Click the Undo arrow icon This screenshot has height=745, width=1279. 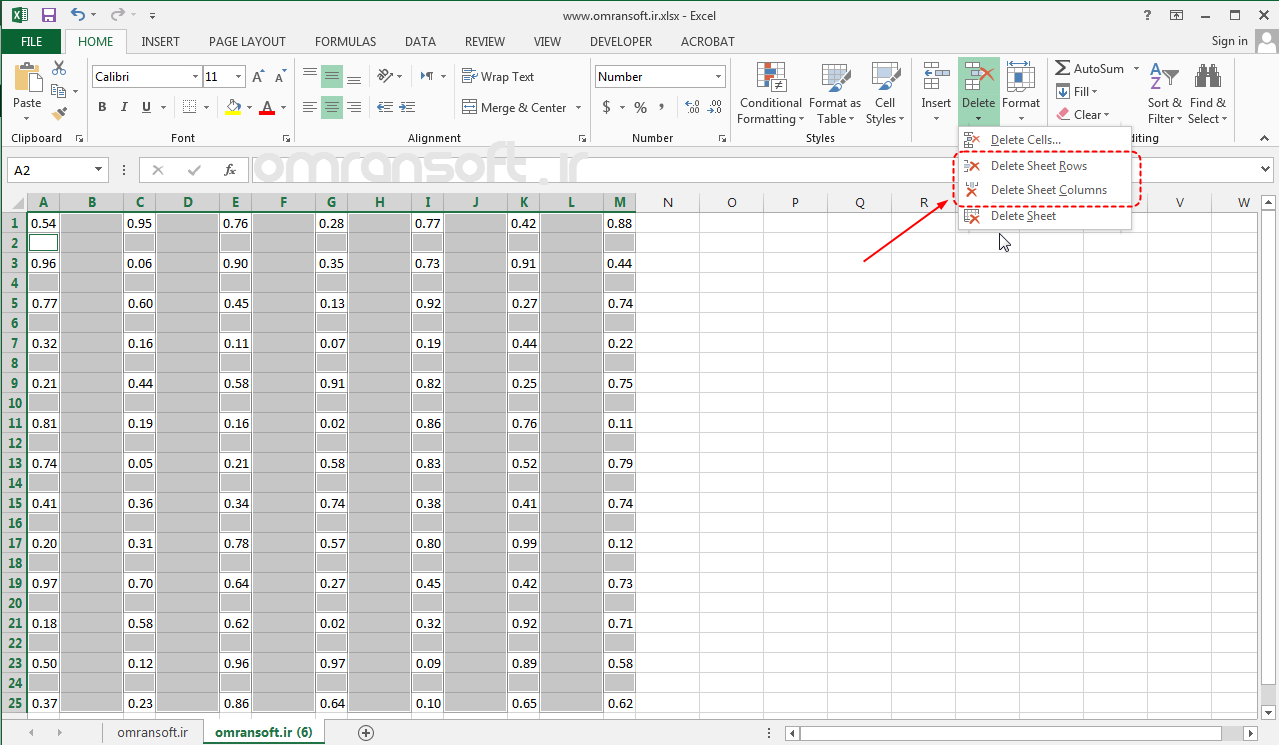point(79,16)
